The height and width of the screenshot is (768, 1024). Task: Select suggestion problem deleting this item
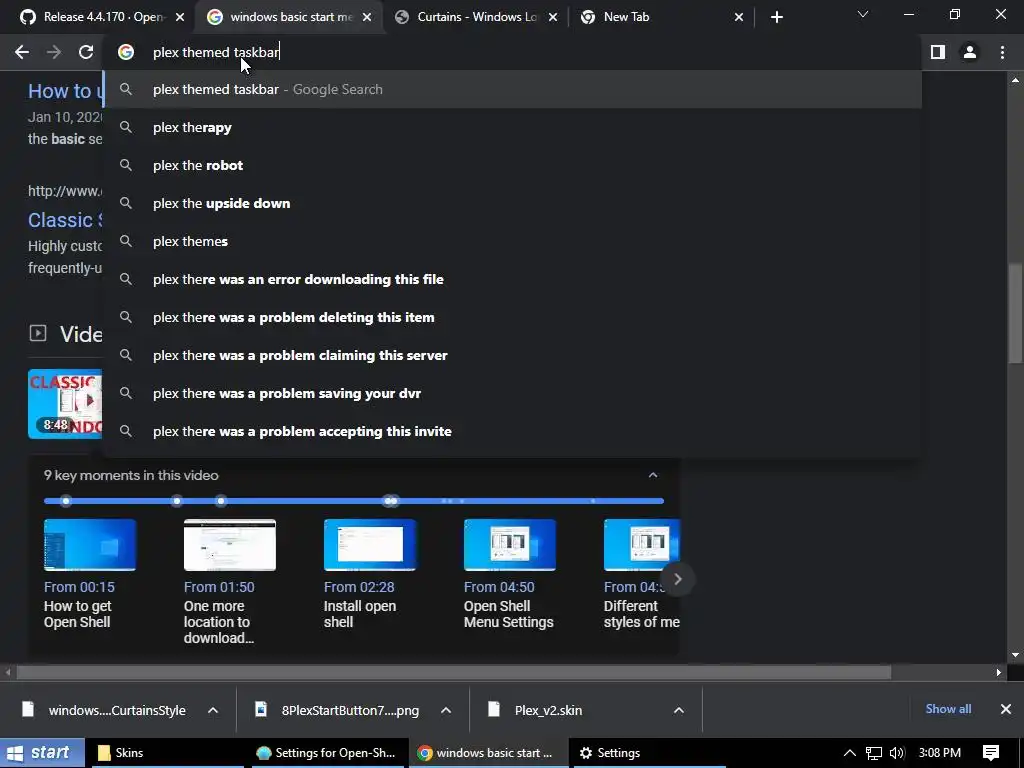click(x=513, y=317)
